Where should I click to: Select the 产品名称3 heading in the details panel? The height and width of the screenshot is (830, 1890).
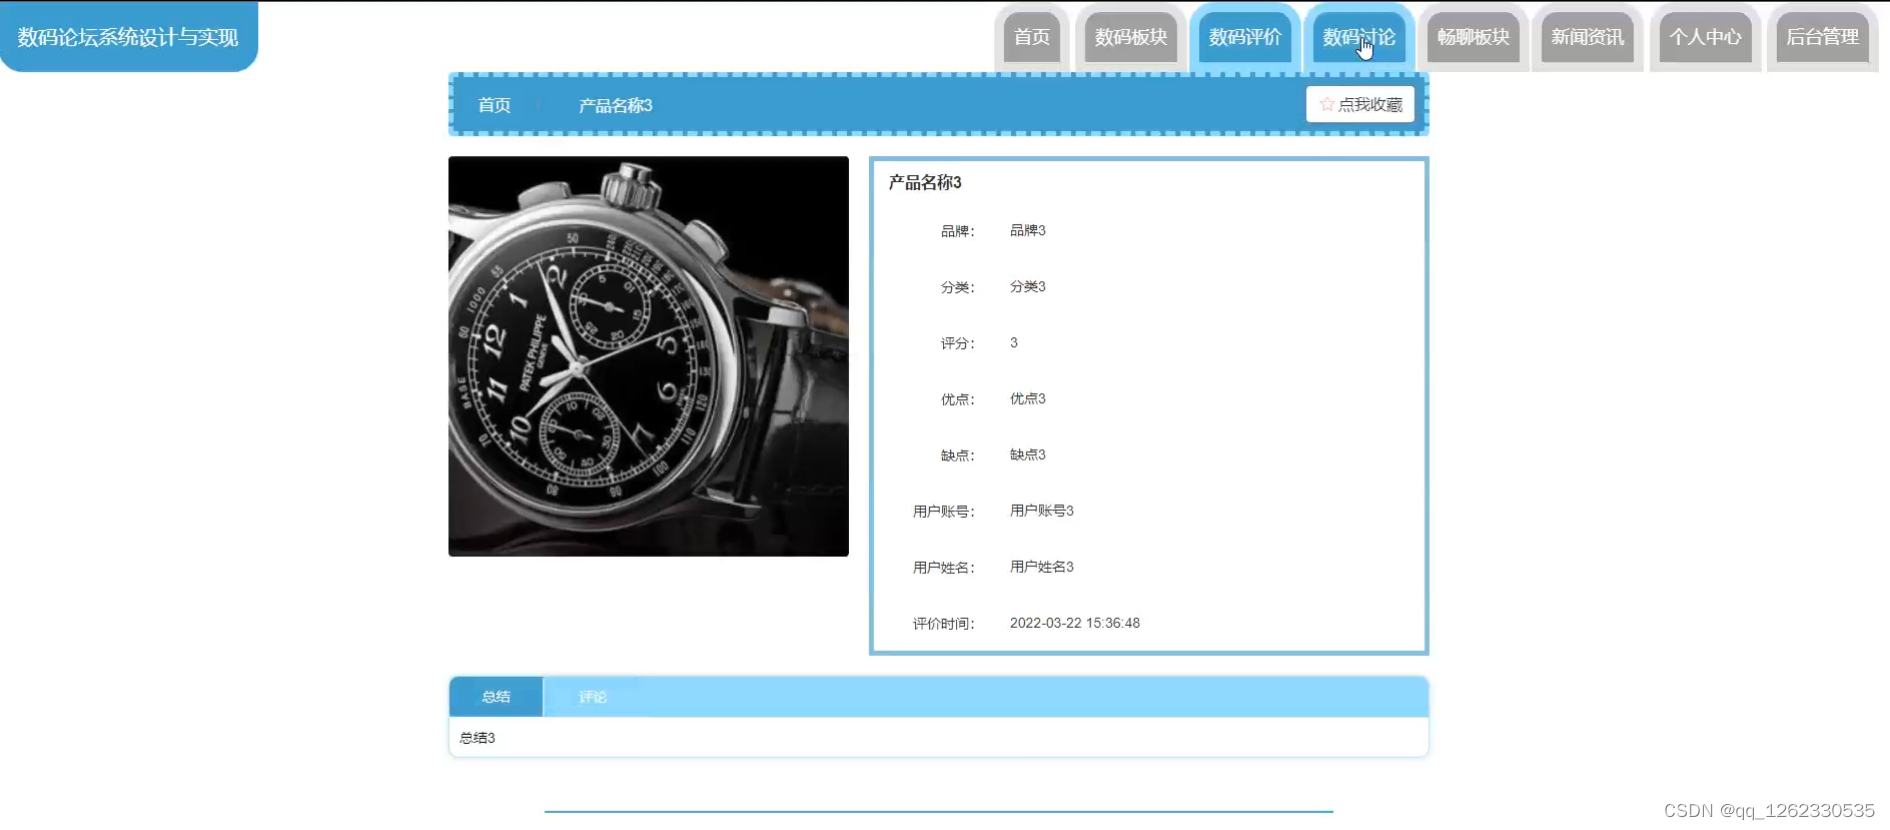click(x=925, y=182)
